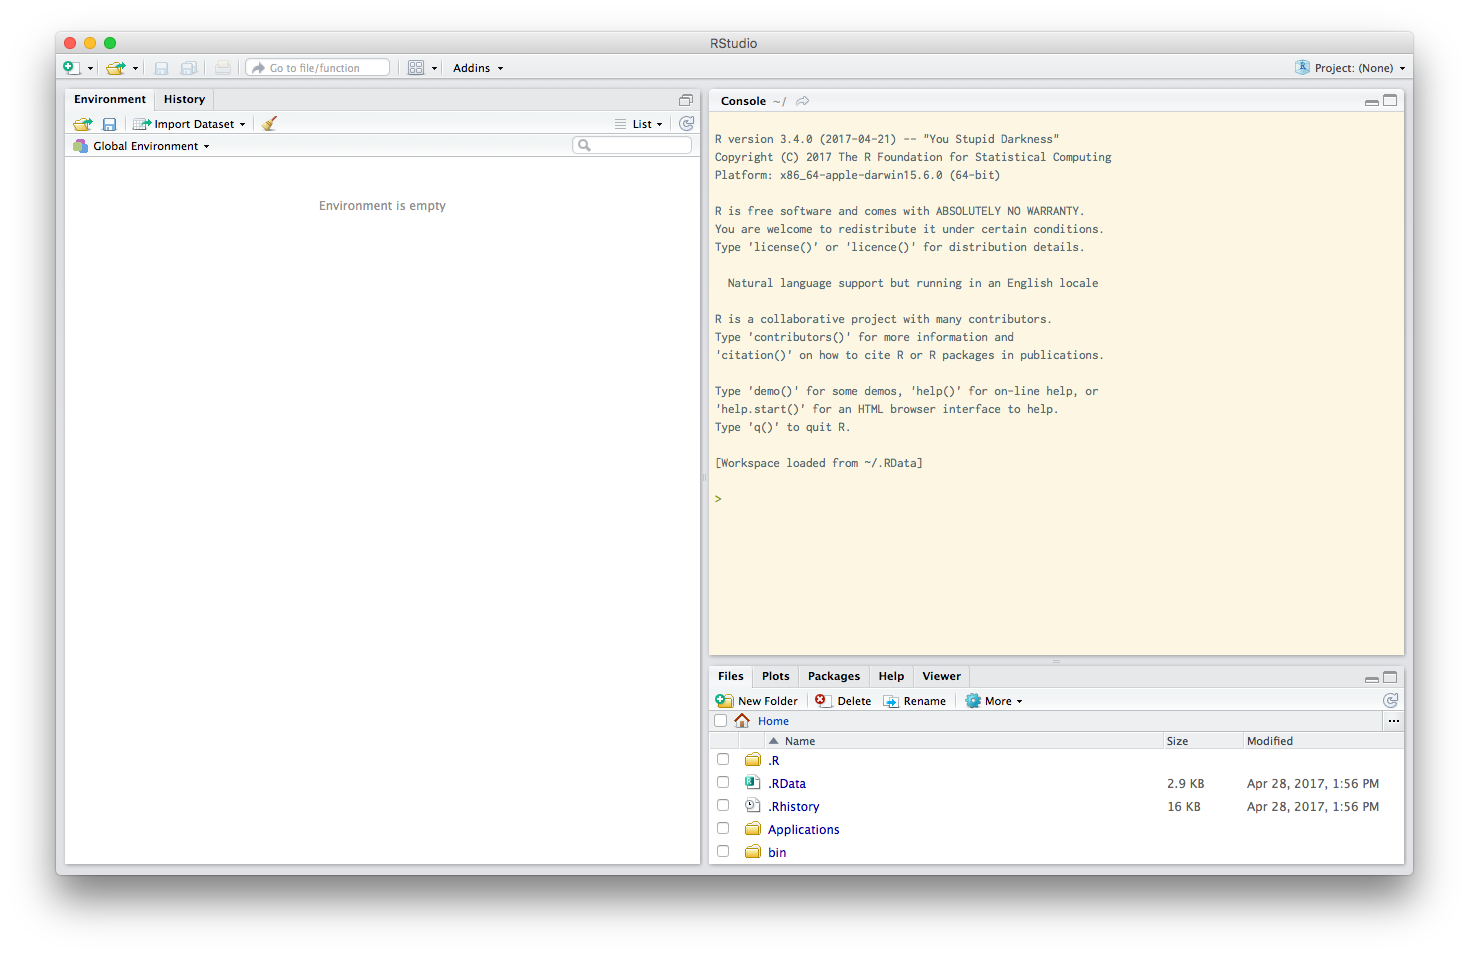Focus the Go to file/function field
Viewport: 1469px width, 955px height.
318,68
